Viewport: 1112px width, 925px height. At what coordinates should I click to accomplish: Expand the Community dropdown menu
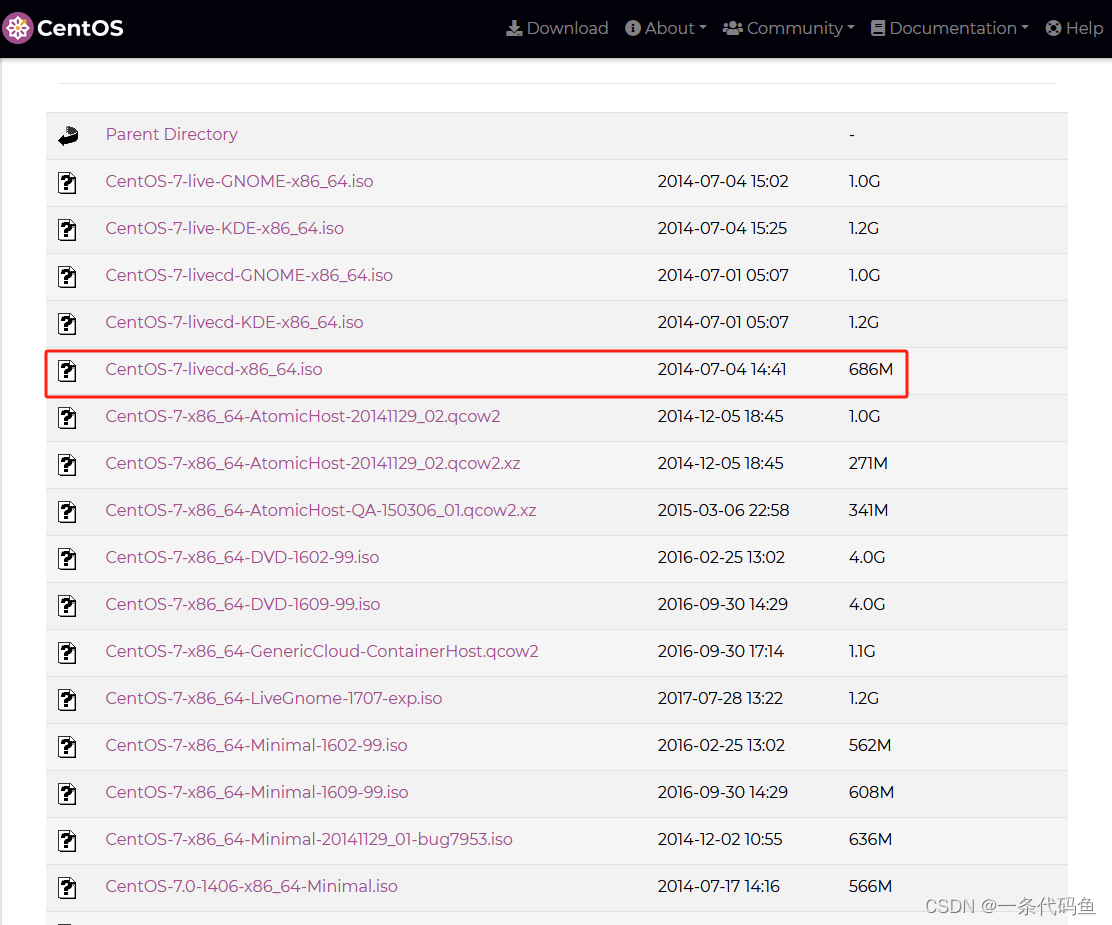tap(789, 28)
